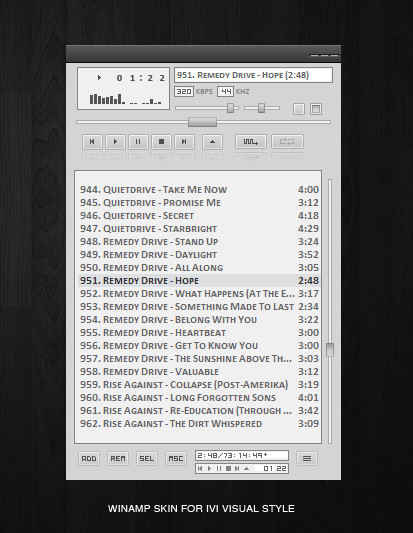Toggle the playlist editor window button

pyautogui.click(x=316, y=109)
